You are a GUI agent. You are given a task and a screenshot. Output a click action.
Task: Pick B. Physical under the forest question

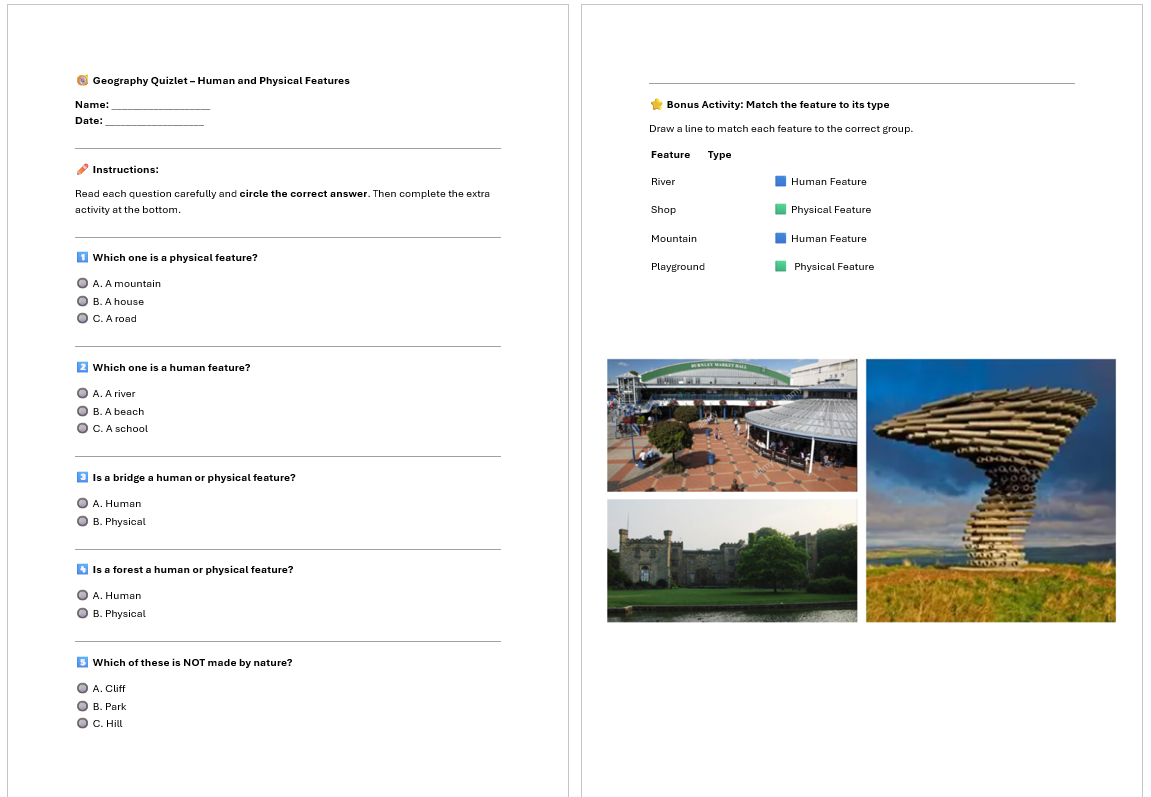click(x=82, y=613)
